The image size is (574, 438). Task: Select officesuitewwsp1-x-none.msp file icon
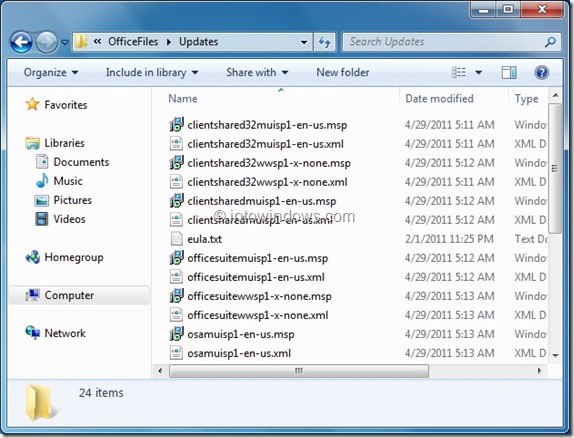[x=176, y=296]
